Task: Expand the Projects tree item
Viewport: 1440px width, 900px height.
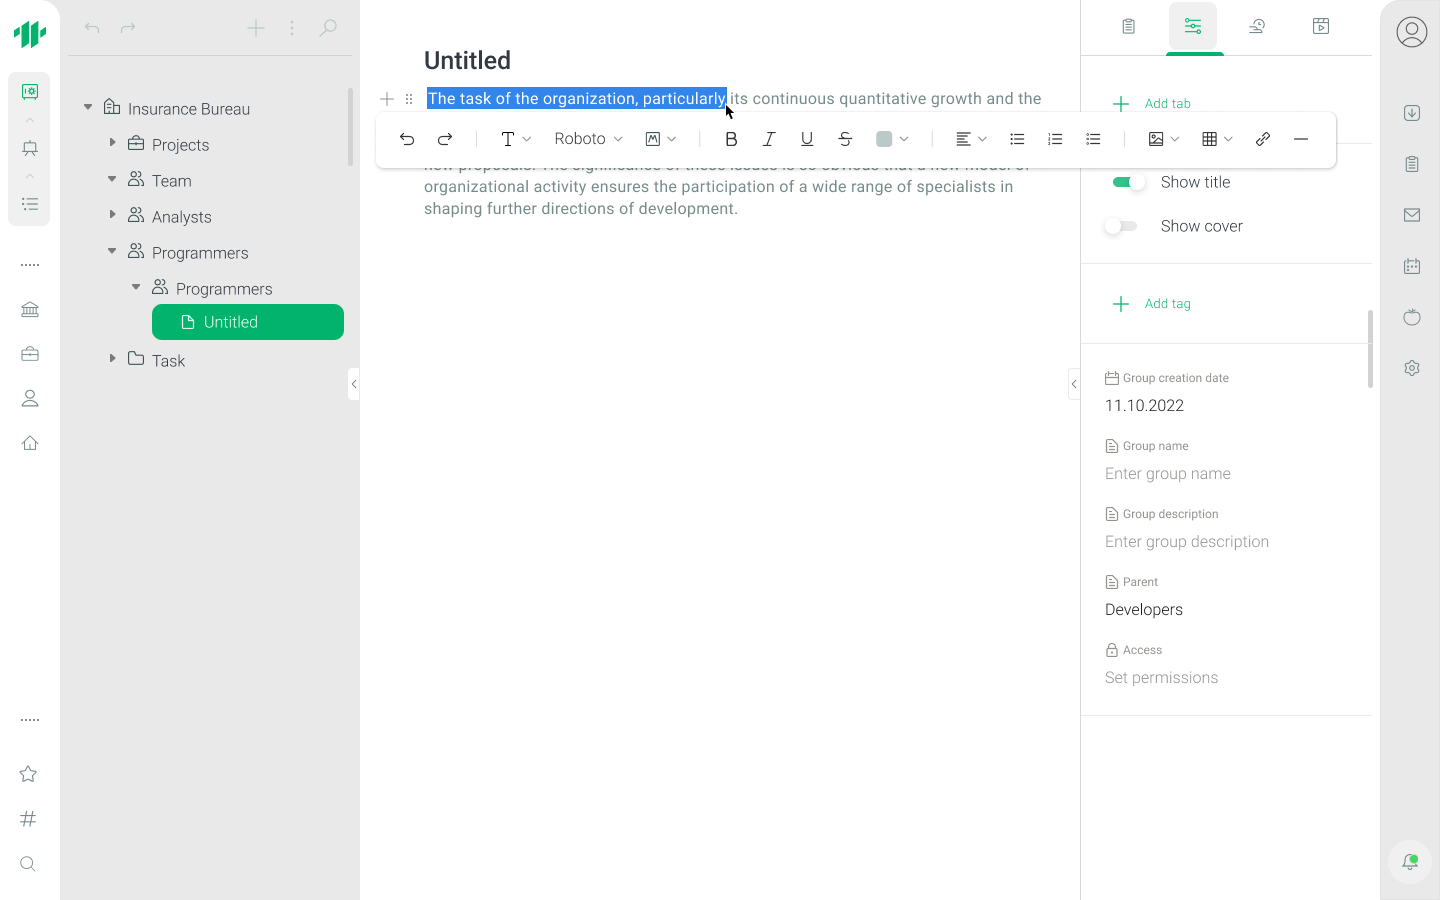Action: tap(112, 144)
